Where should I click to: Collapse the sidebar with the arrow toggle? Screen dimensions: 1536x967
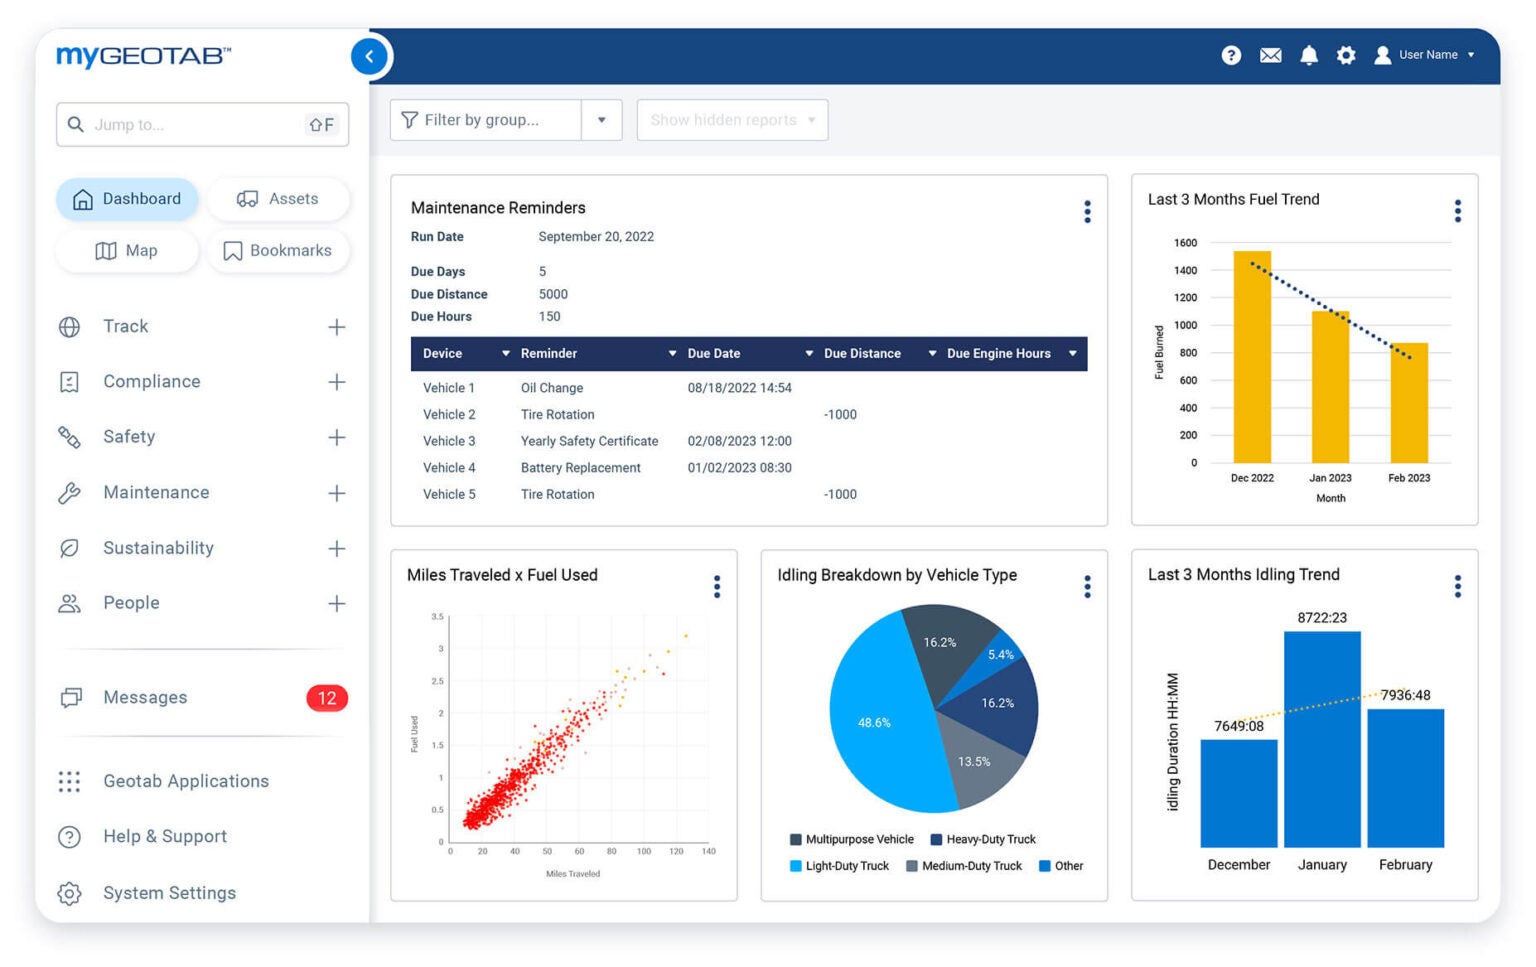pyautogui.click(x=369, y=56)
